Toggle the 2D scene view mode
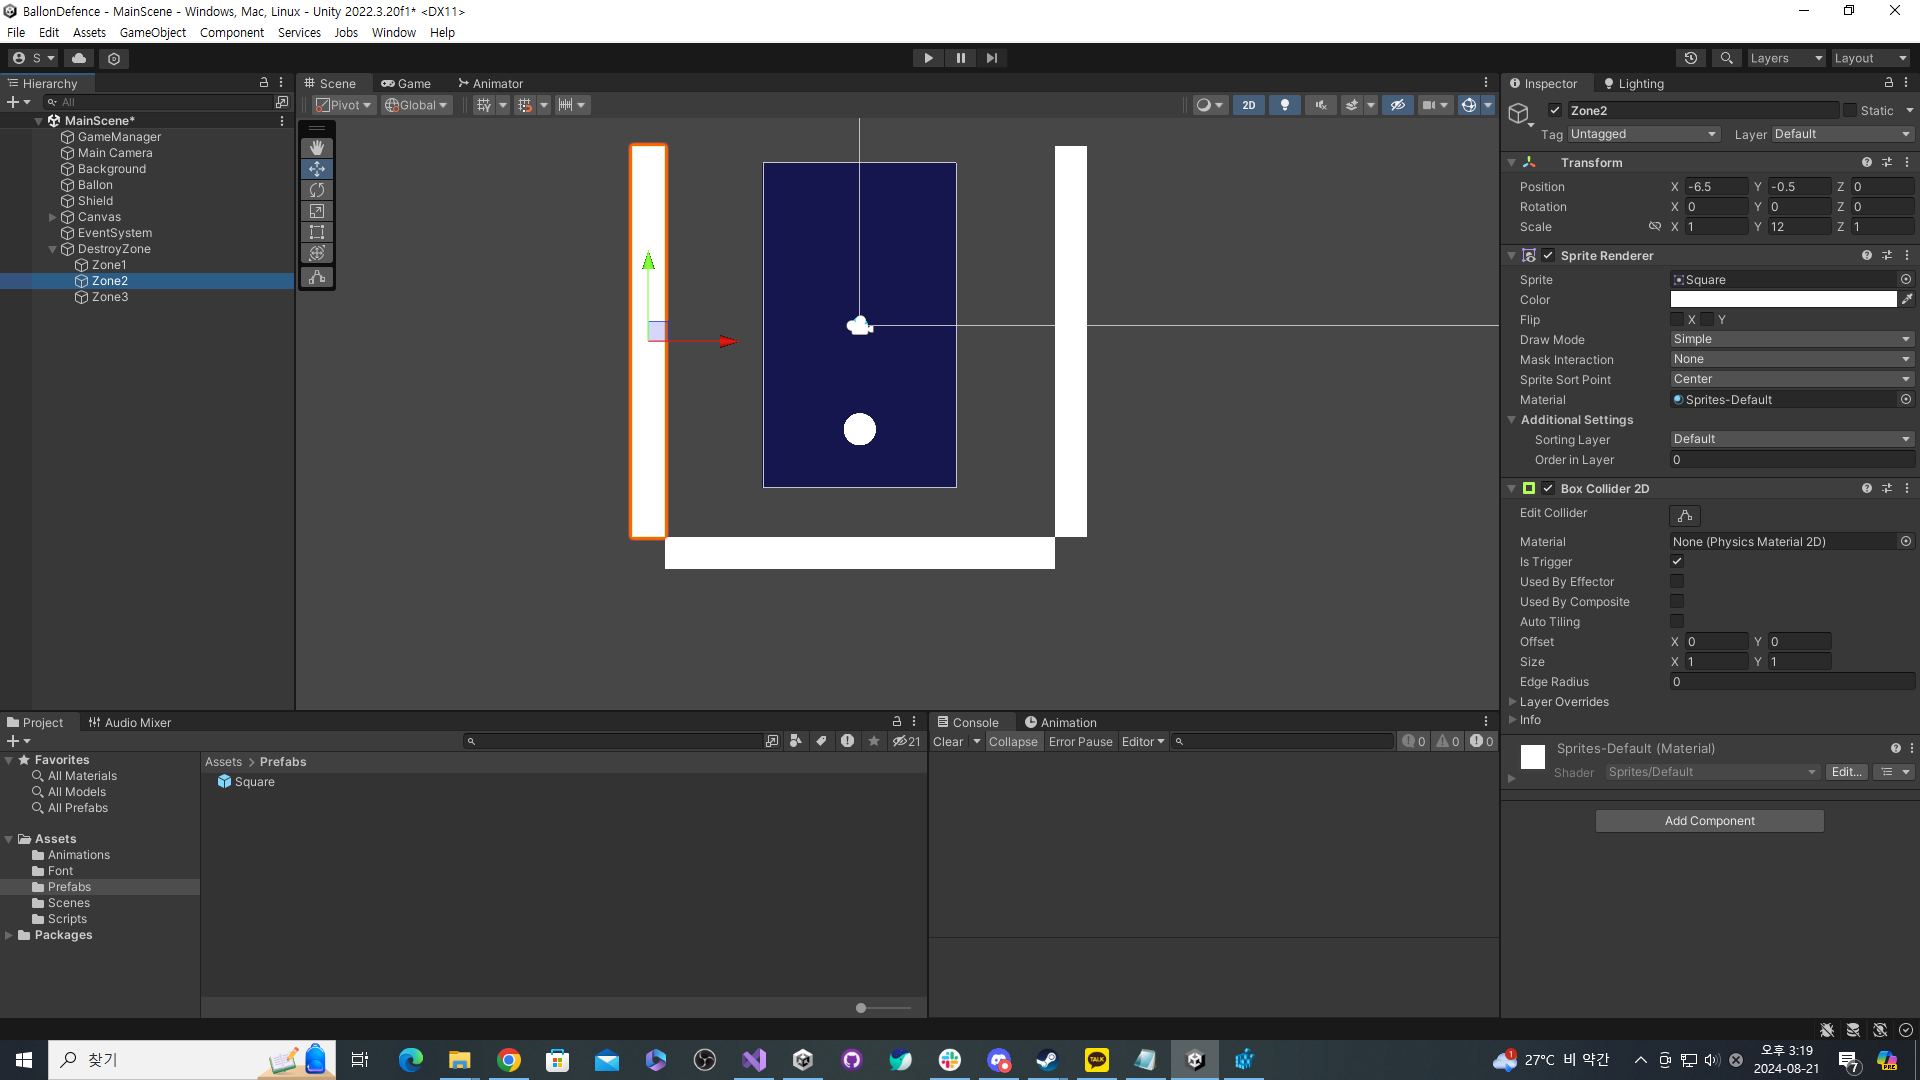The height and width of the screenshot is (1080, 1920). (x=1248, y=105)
